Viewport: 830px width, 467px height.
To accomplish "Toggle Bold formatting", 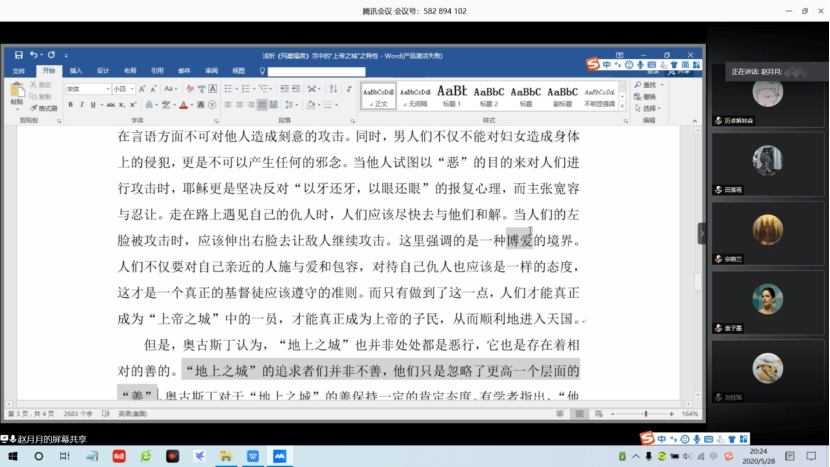I will click(71, 105).
